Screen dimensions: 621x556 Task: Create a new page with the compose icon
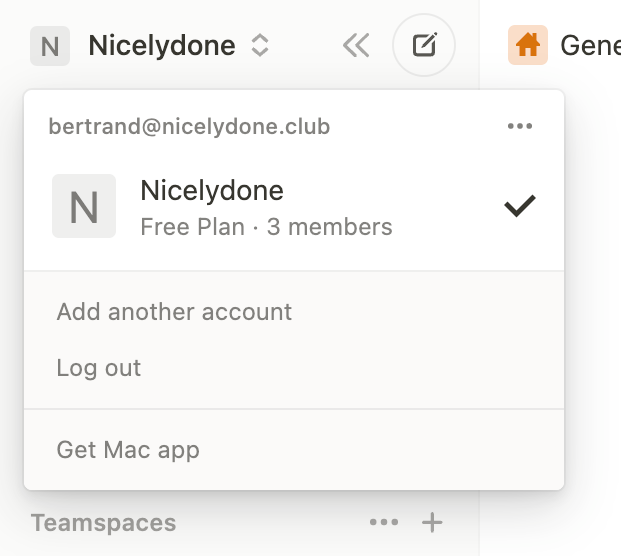(424, 45)
